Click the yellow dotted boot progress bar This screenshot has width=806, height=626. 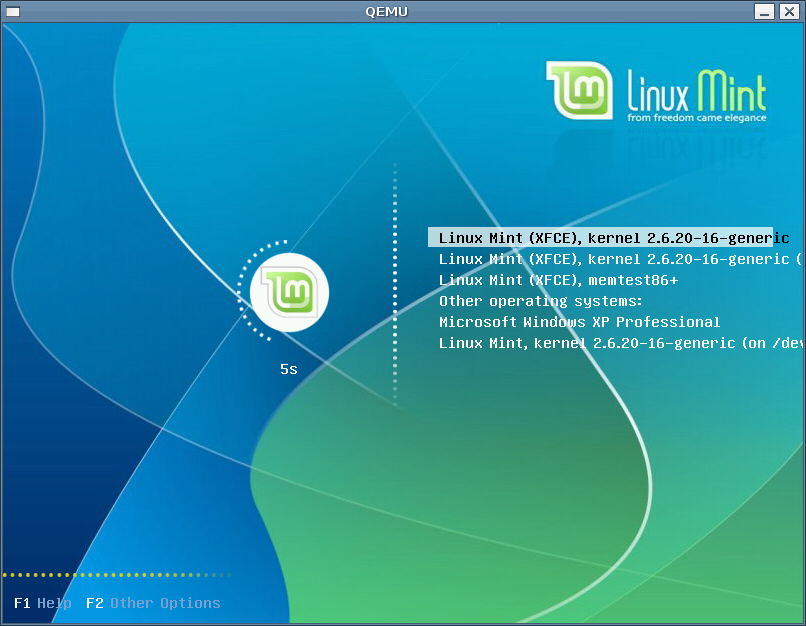117,575
